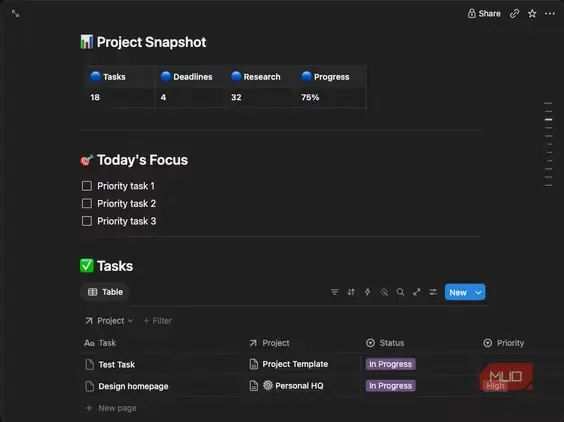Click the Deadlines header cell
The image size is (564, 422).
[191, 77]
